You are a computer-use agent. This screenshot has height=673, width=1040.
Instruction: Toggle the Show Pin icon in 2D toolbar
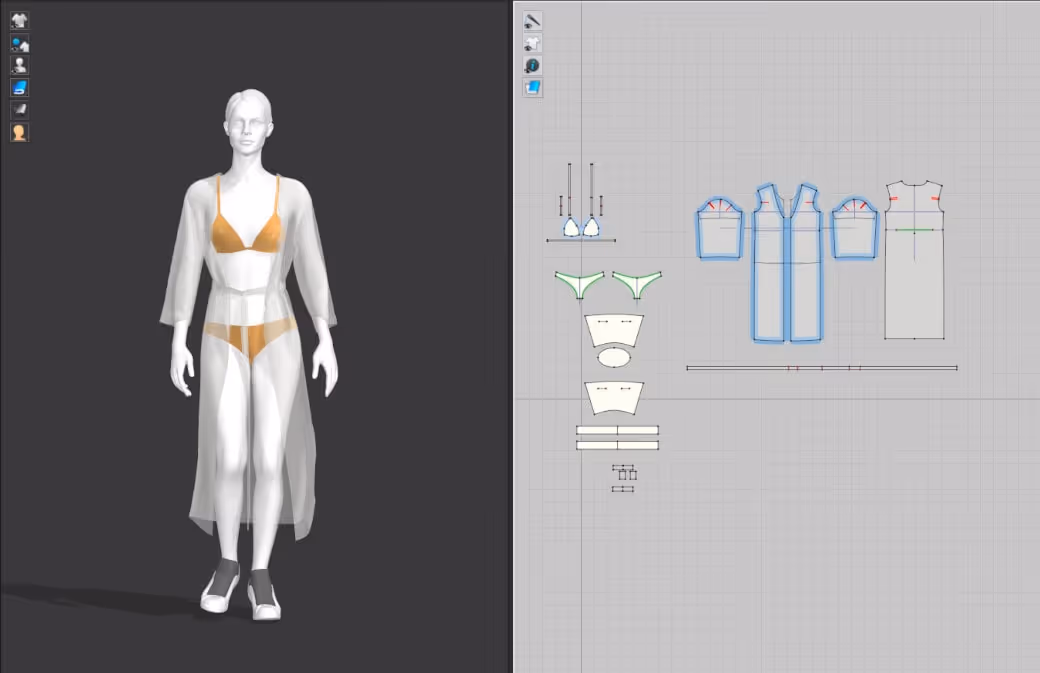pos(533,20)
